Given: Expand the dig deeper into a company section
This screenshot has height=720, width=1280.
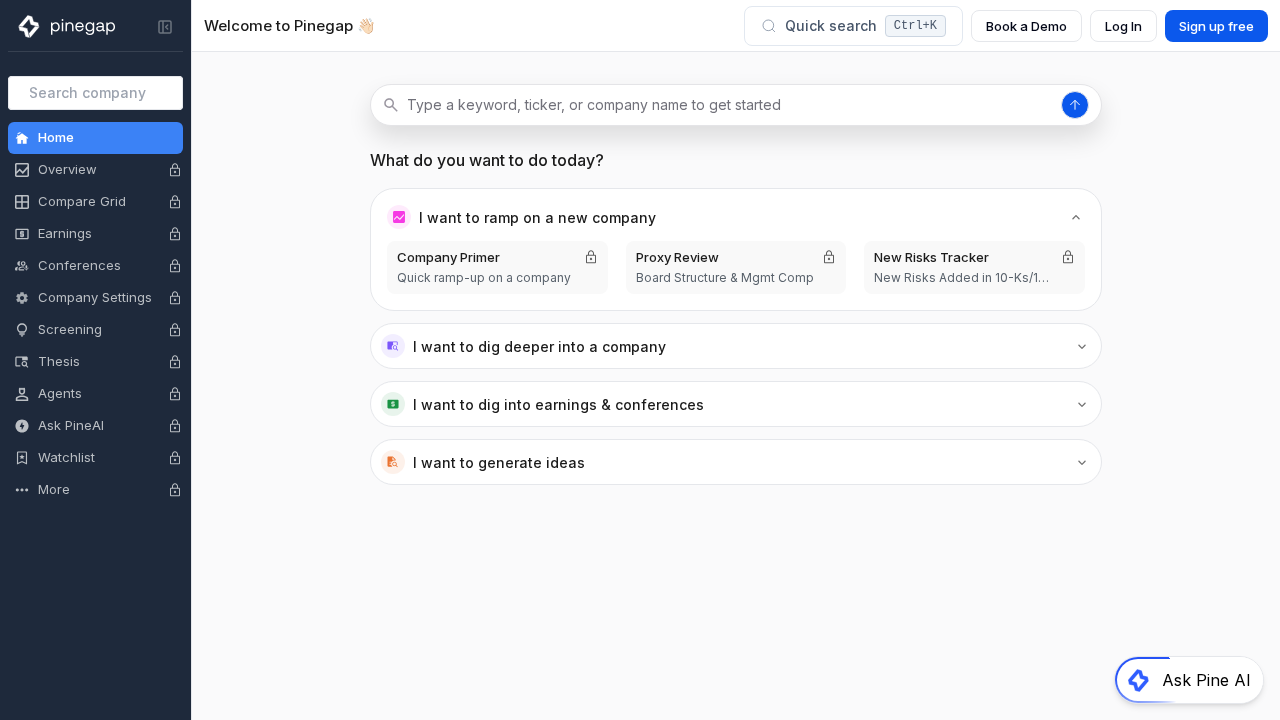Looking at the screenshot, I should tap(1081, 347).
